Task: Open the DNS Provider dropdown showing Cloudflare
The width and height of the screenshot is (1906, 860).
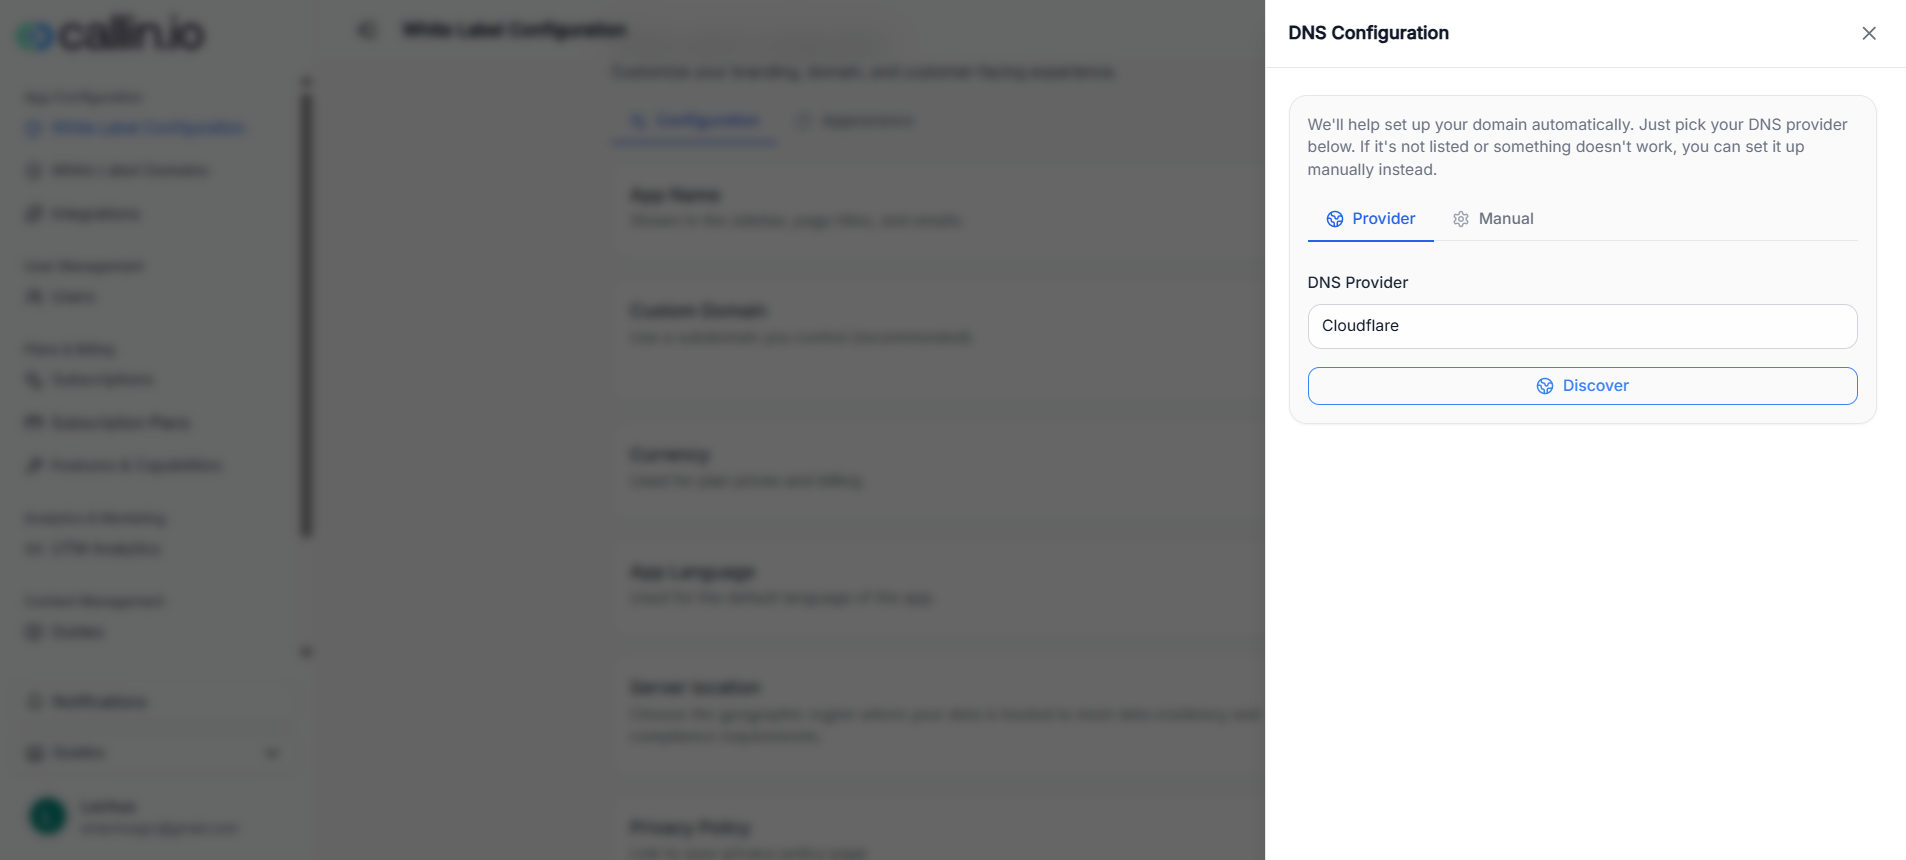Action: pyautogui.click(x=1581, y=326)
